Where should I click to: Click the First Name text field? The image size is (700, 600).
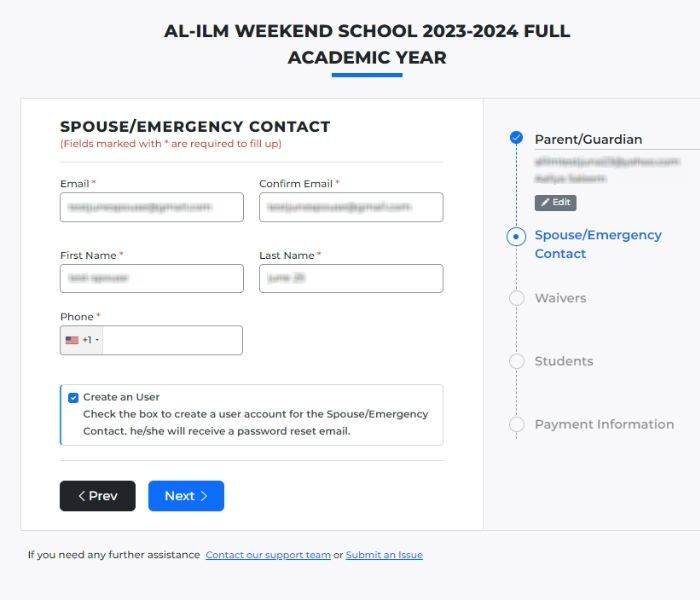point(151,278)
